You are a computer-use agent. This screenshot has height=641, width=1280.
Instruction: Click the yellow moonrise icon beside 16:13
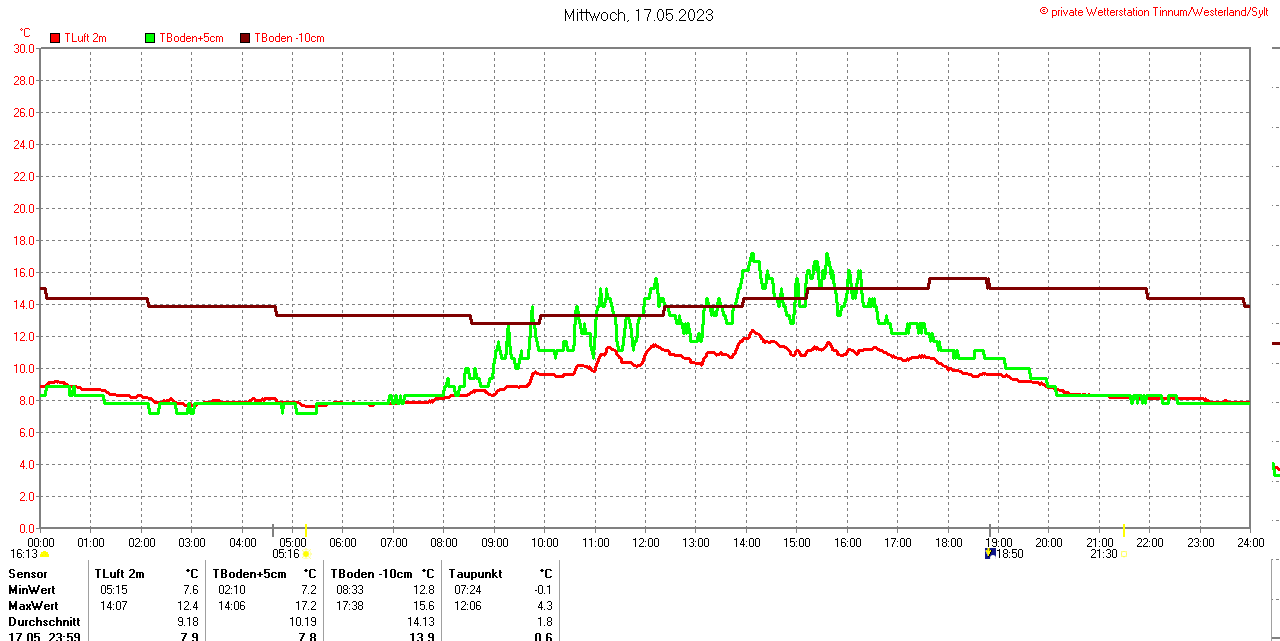[44, 554]
